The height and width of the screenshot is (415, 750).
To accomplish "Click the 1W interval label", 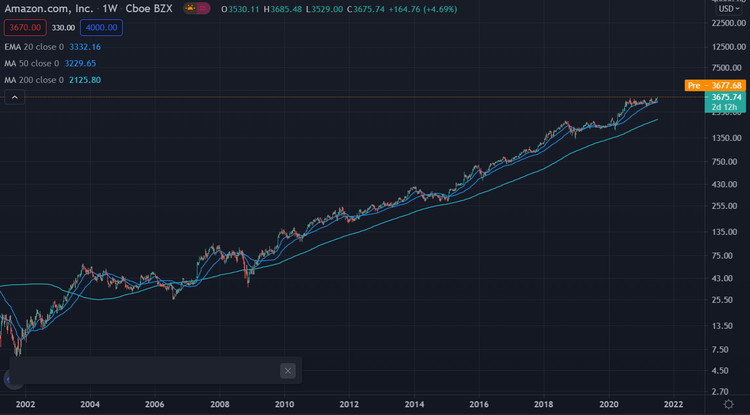I will coord(110,9).
